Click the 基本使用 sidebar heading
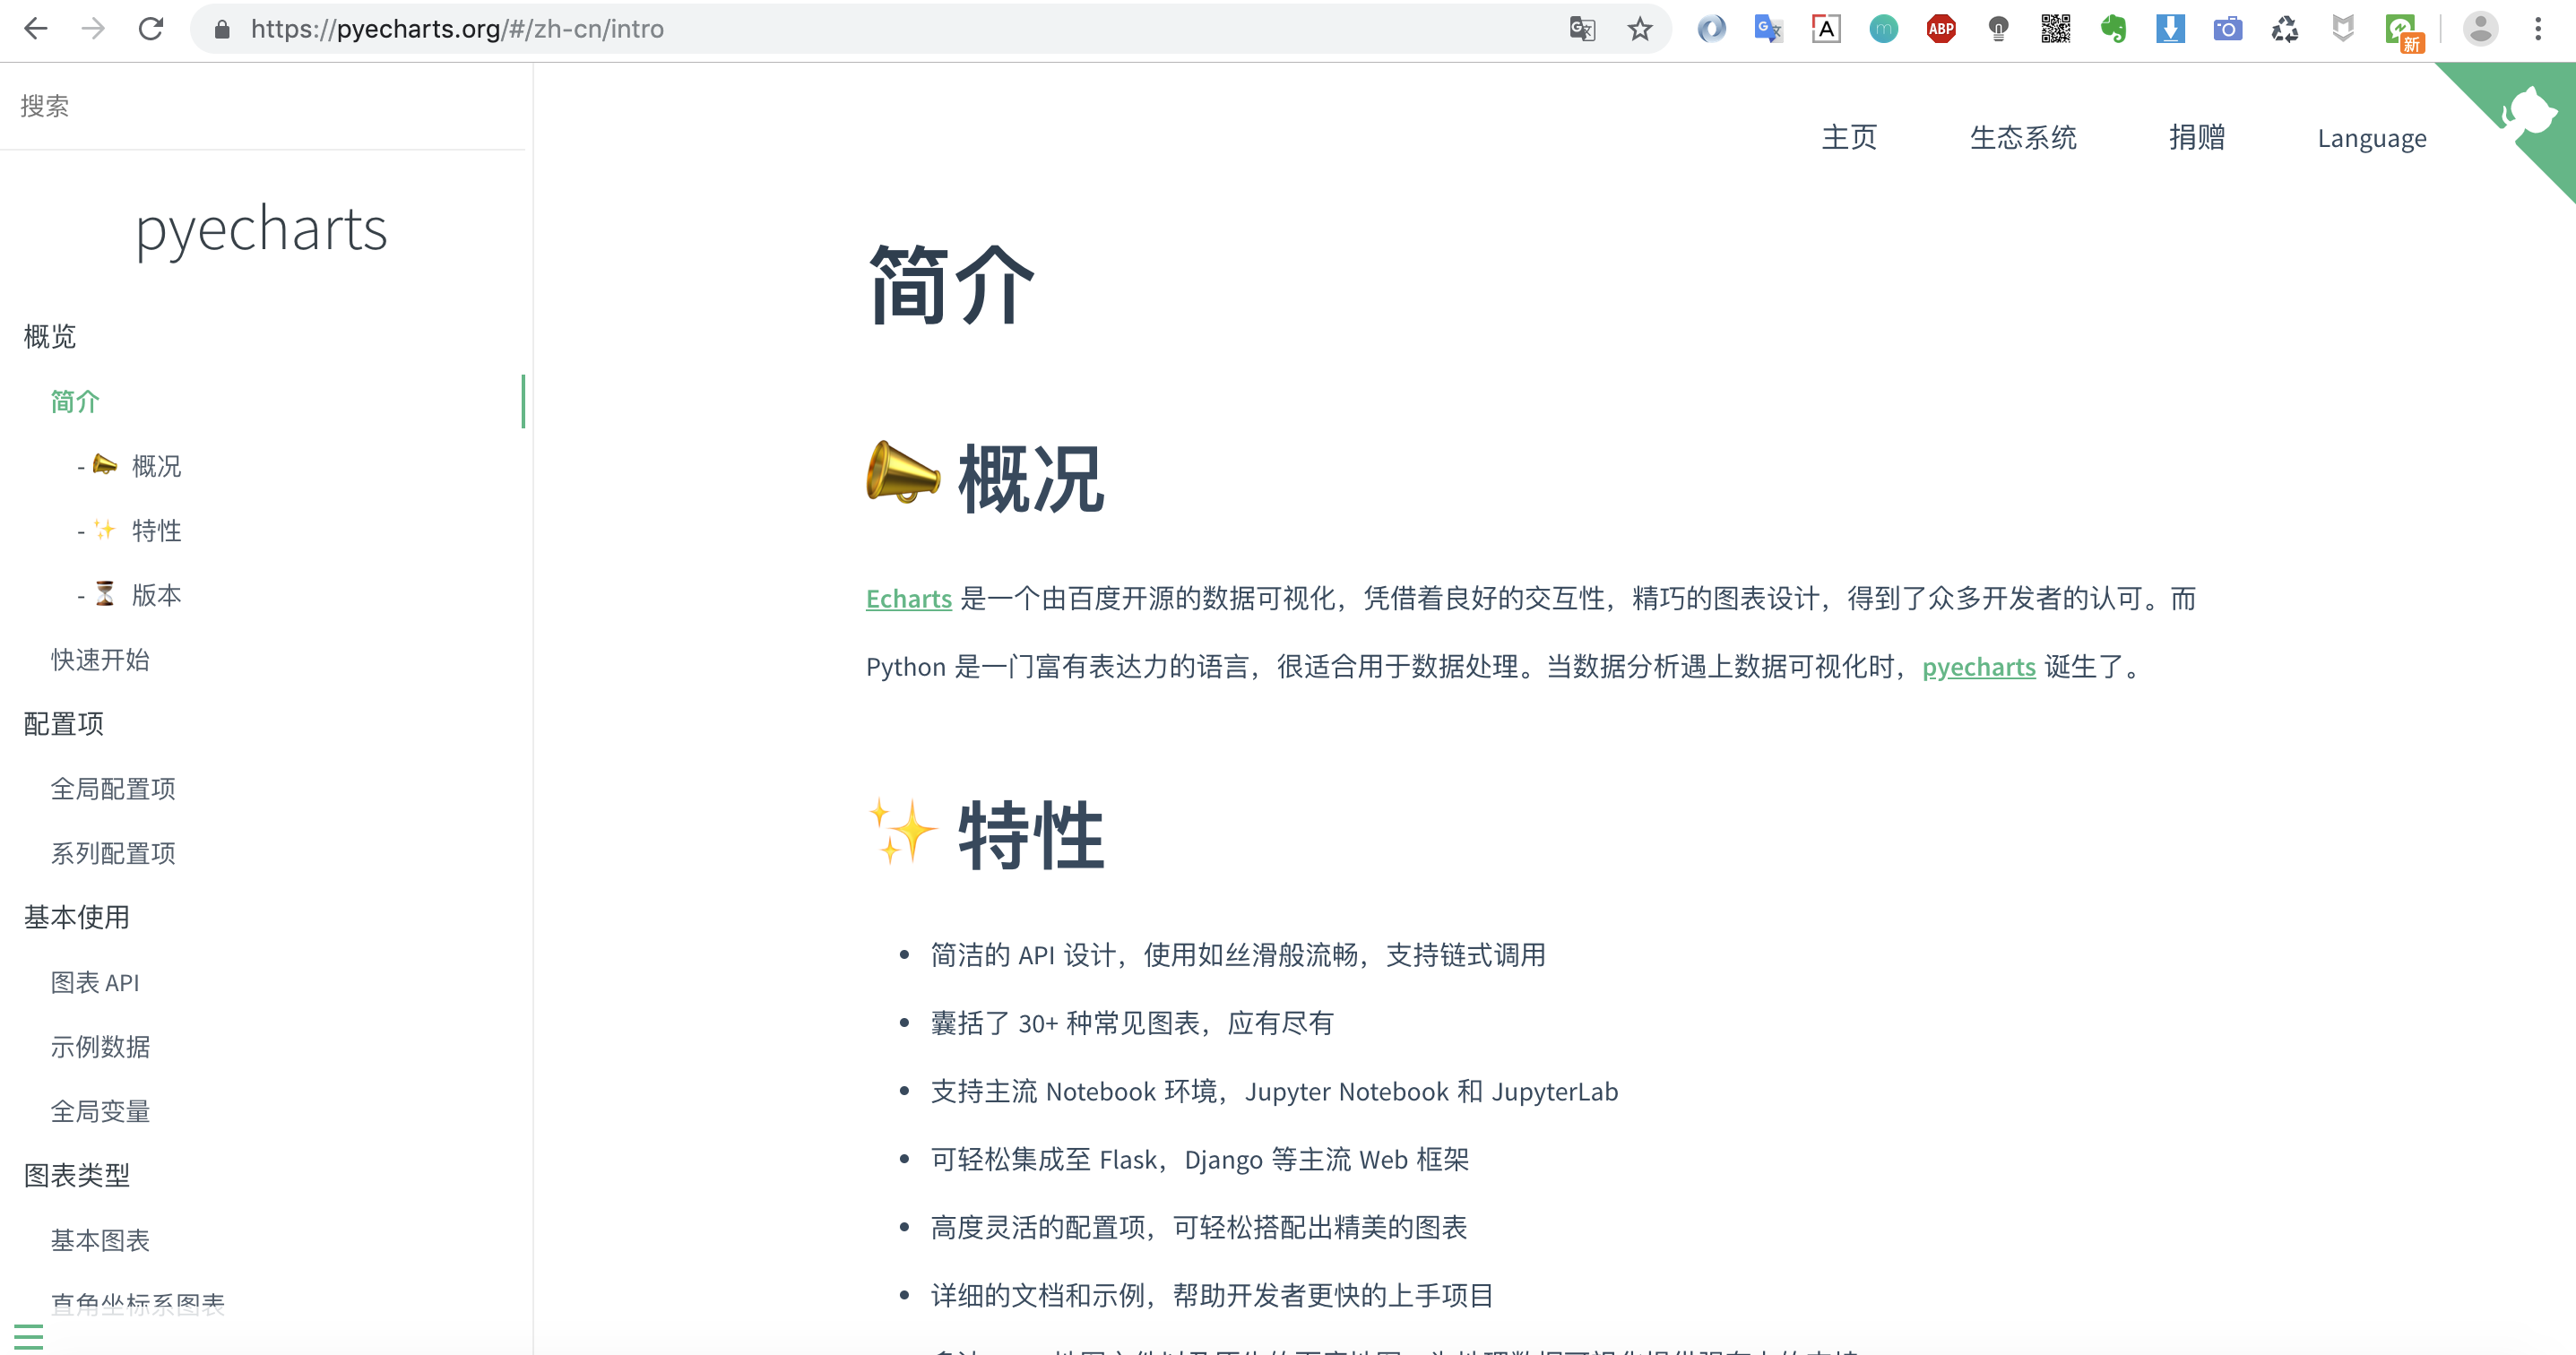The height and width of the screenshot is (1355, 2576). (x=77, y=917)
